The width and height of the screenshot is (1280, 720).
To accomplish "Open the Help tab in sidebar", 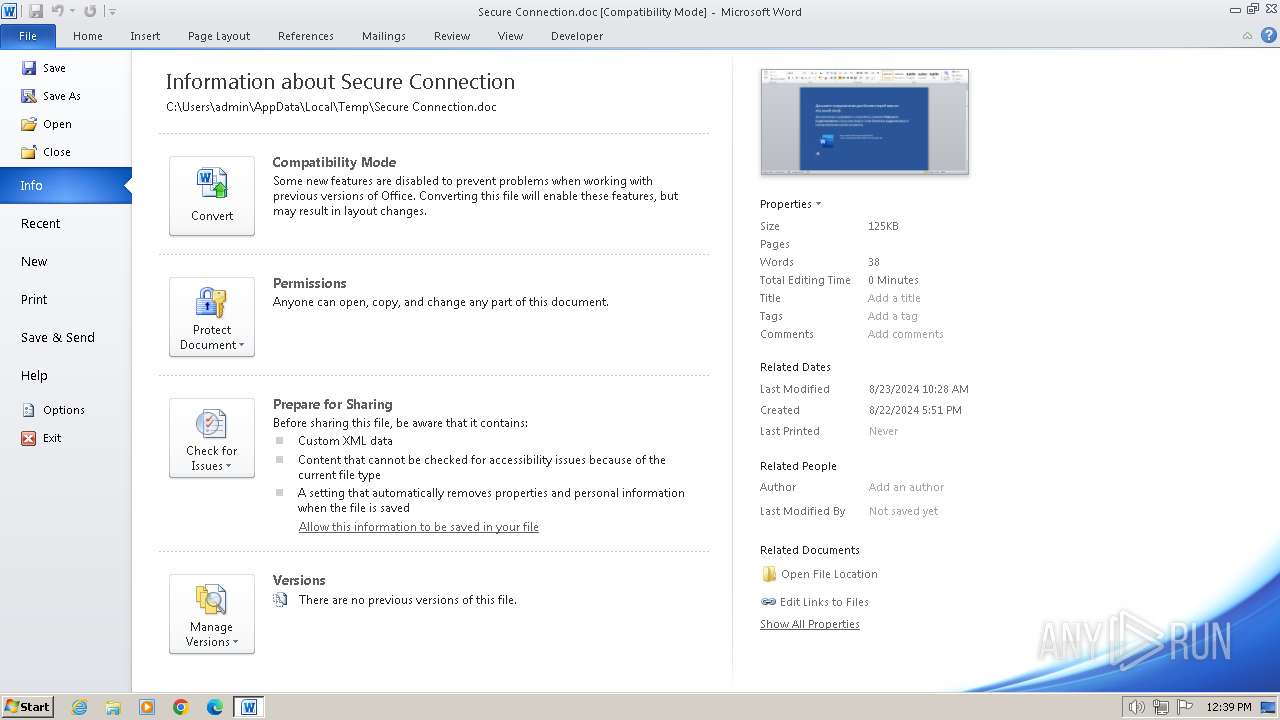I will pos(34,375).
